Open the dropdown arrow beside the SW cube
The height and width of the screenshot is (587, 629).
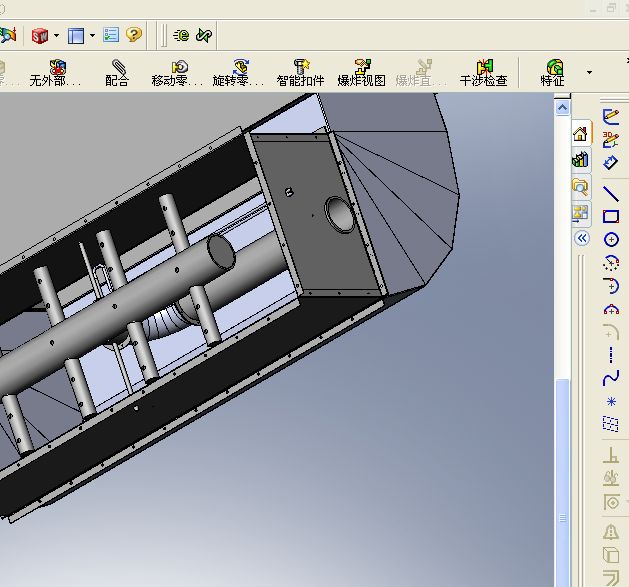click(56, 35)
